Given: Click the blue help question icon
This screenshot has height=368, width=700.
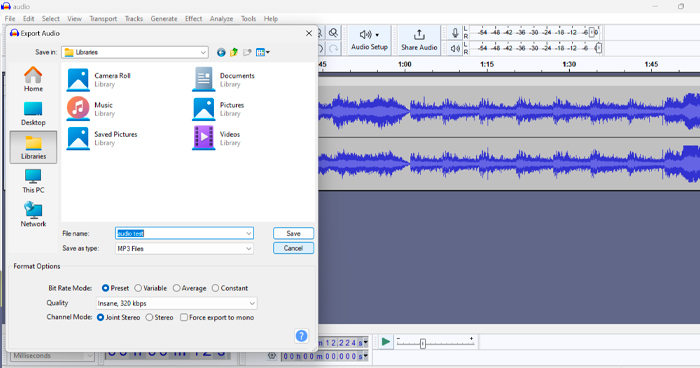Looking at the screenshot, I should coord(301,336).
